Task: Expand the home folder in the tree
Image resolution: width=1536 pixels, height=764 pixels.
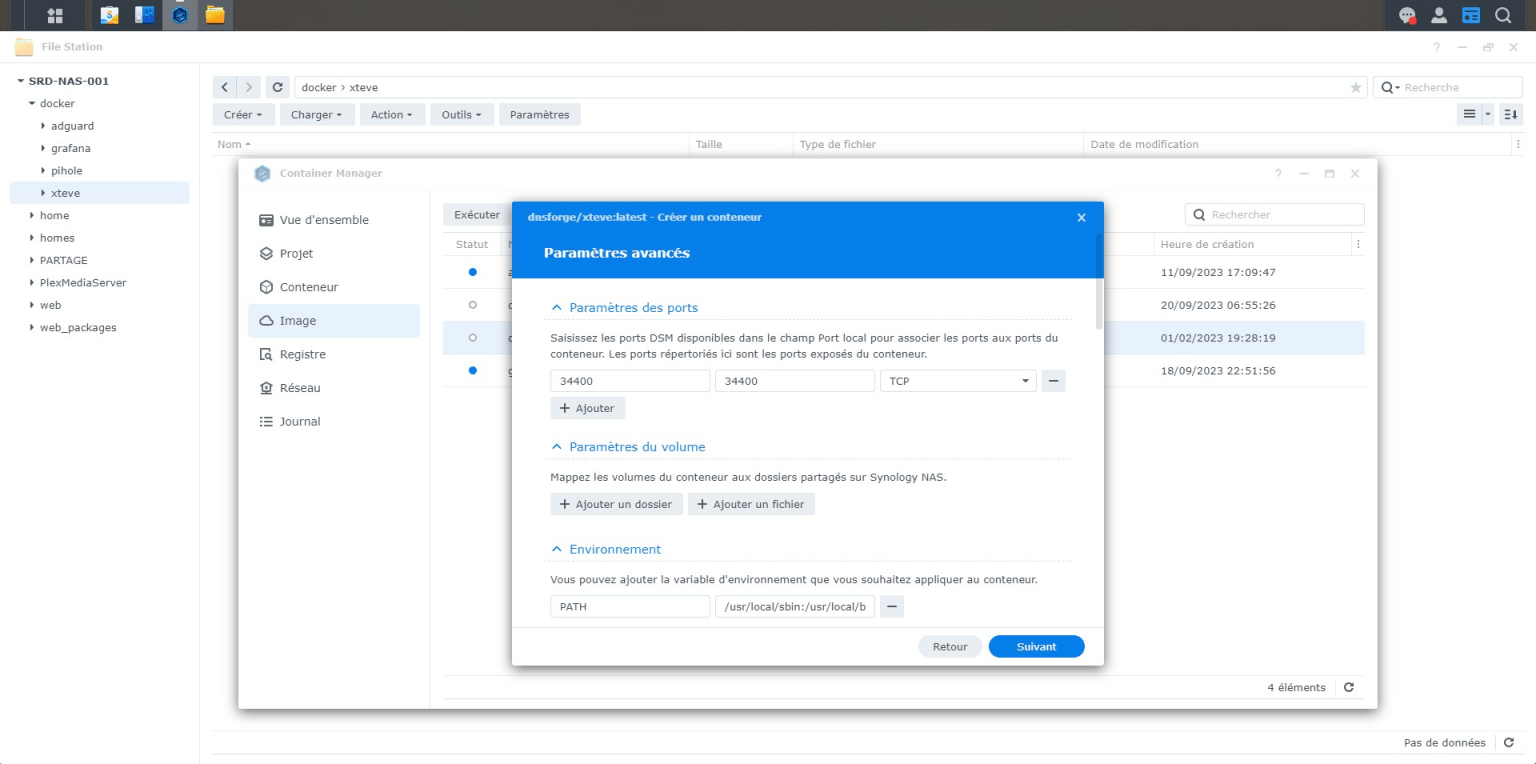Action: [x=30, y=215]
